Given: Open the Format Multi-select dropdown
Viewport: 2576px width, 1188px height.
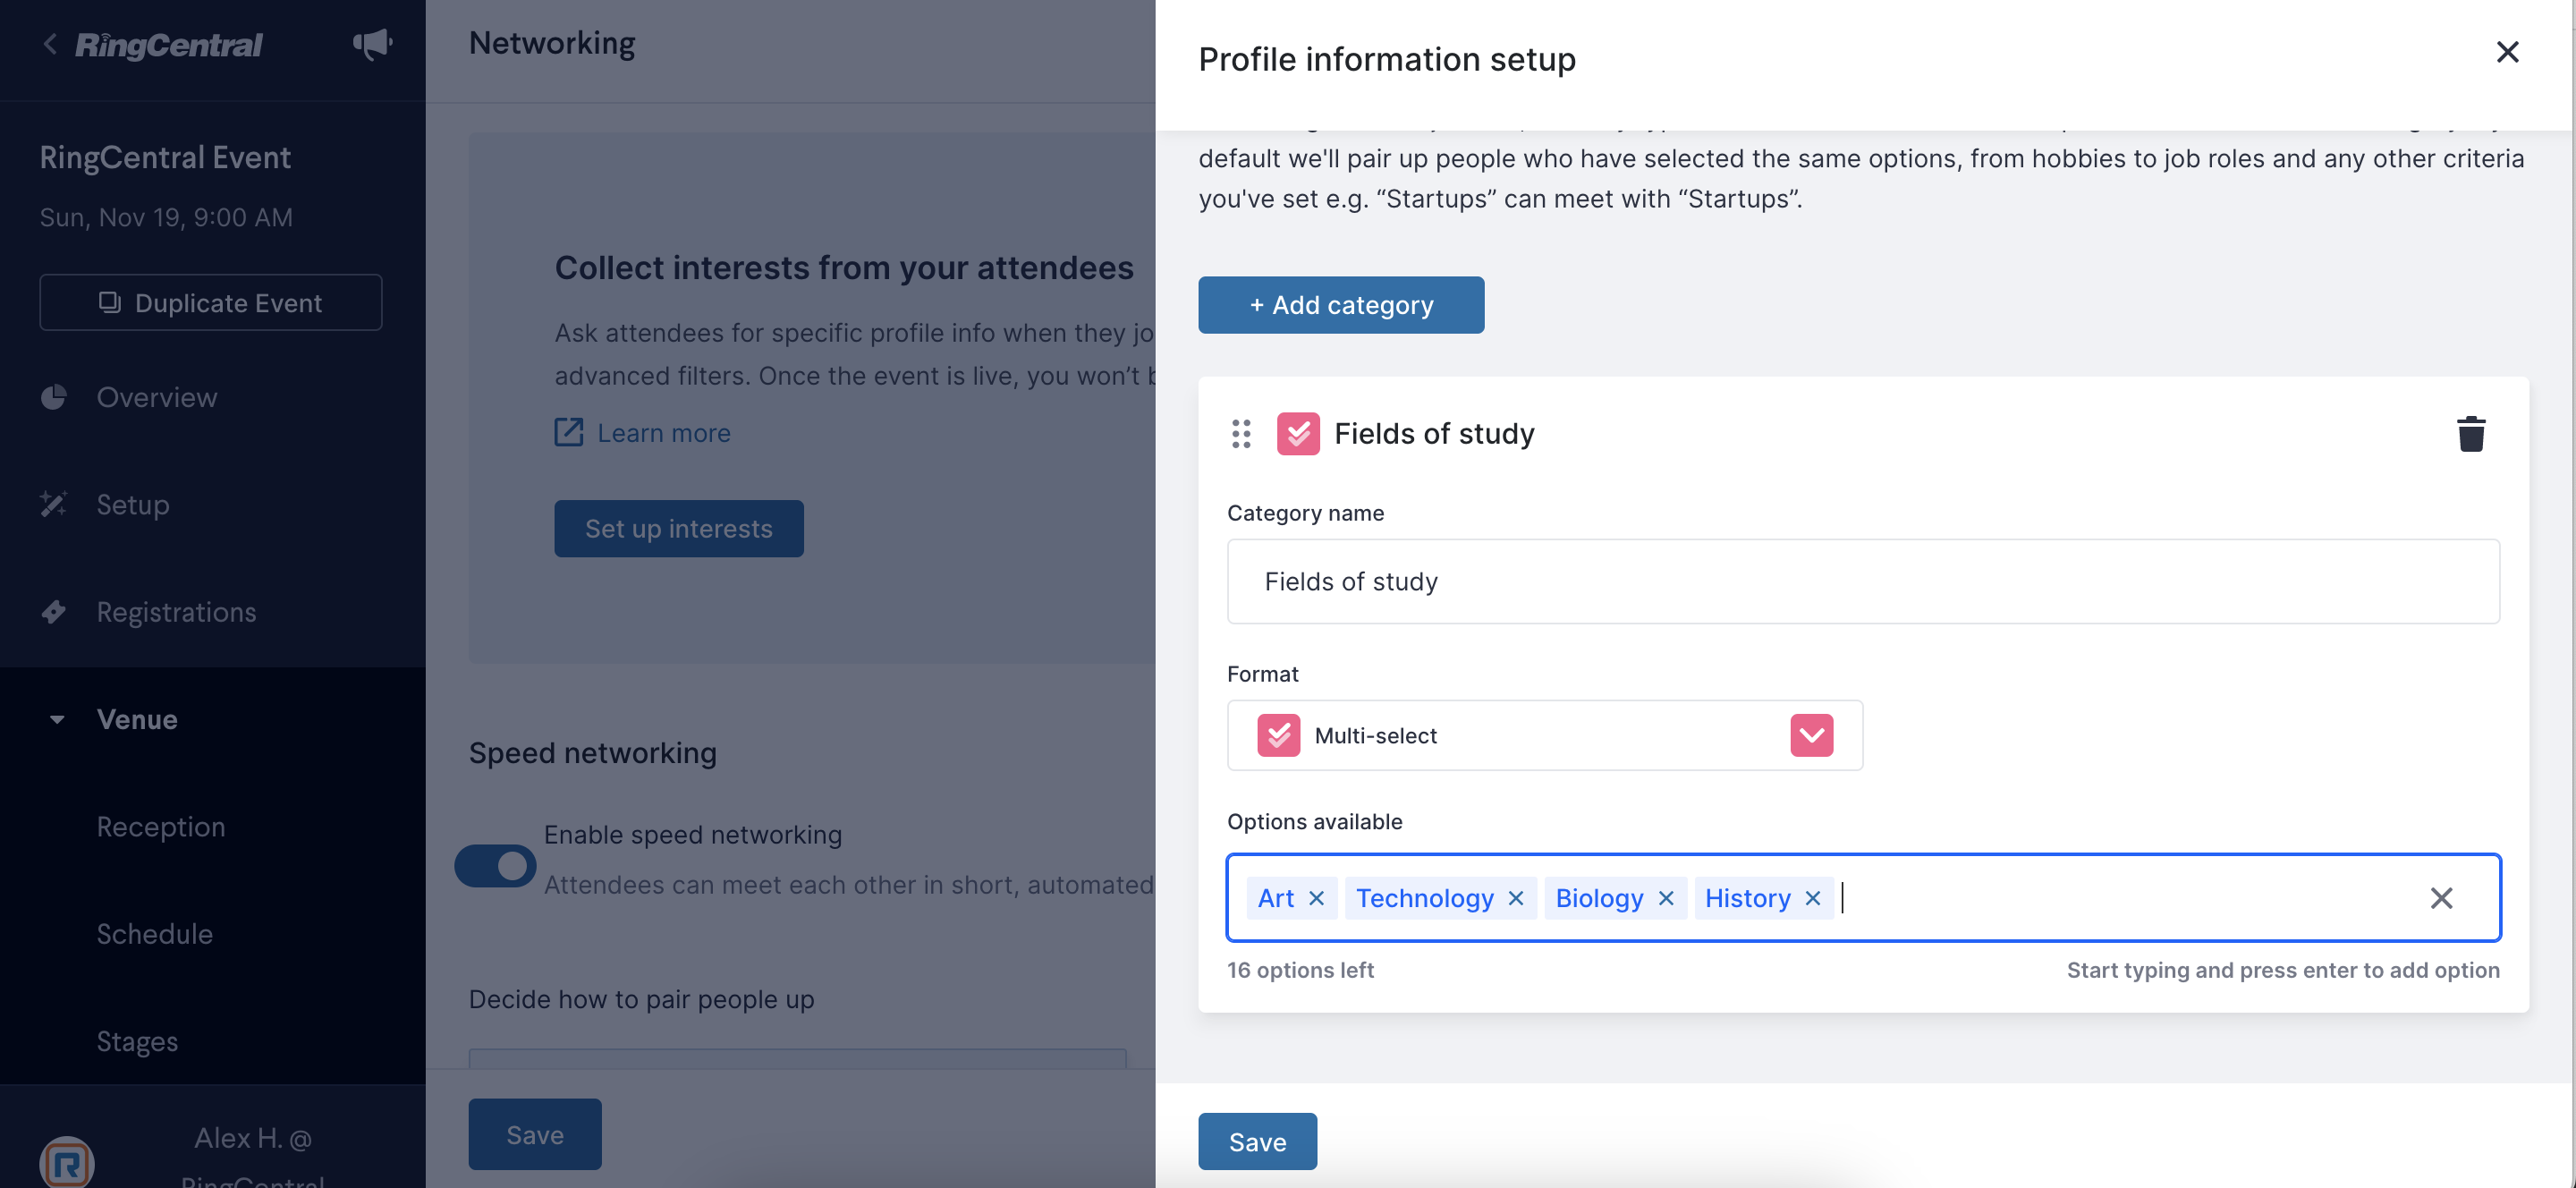Looking at the screenshot, I should coord(1544,735).
